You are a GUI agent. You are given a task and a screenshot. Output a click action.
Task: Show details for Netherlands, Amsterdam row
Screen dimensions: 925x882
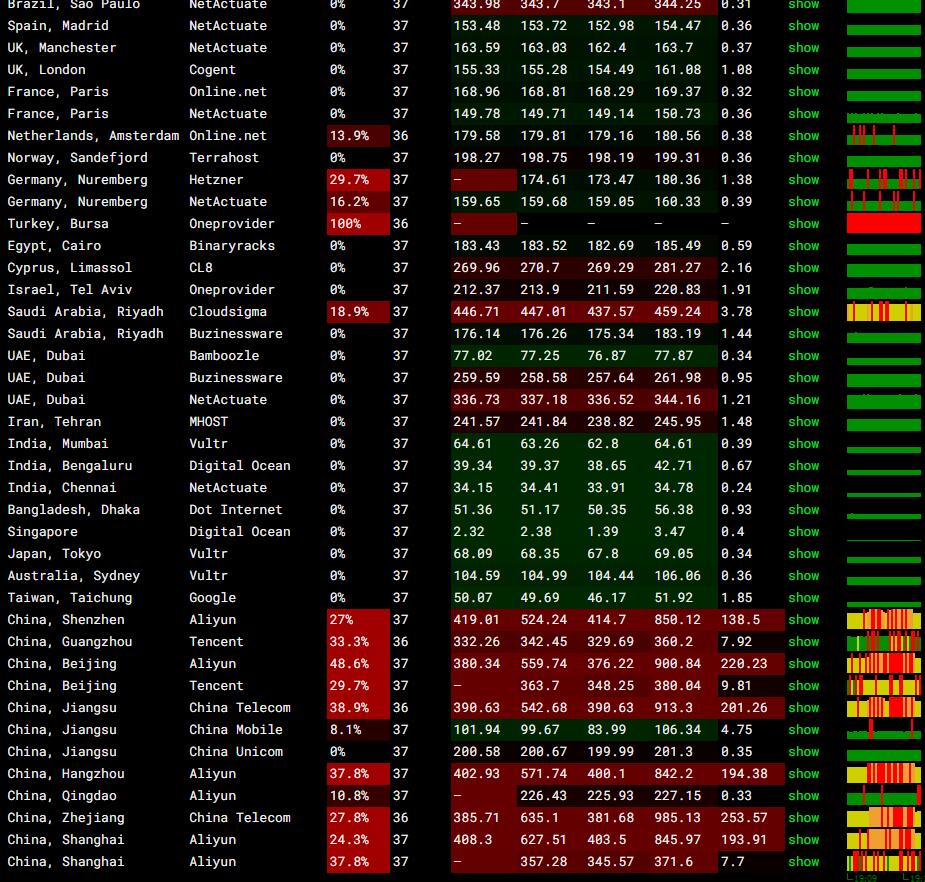803,136
